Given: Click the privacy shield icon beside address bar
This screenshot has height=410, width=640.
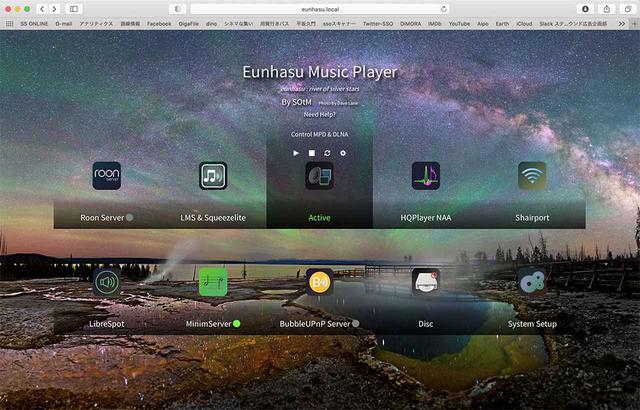Looking at the screenshot, I should pos(178,9).
